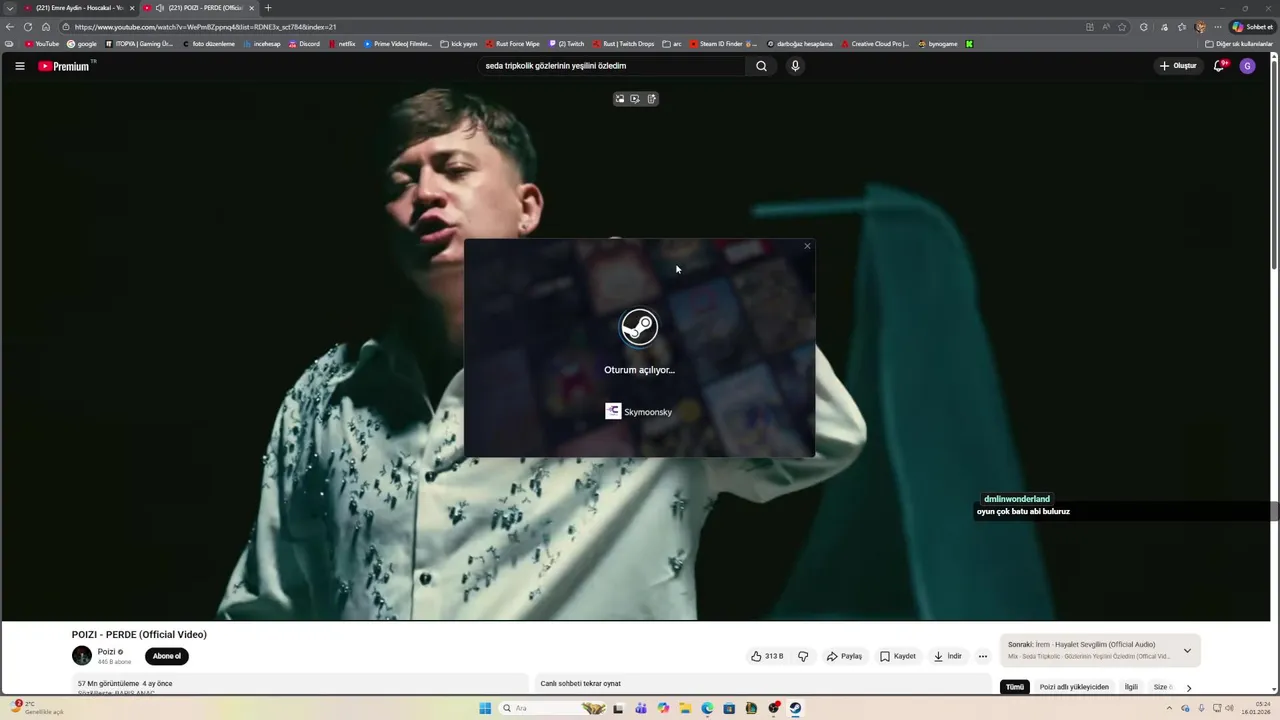Click the Skymoonsky avatar in Steam dialog
This screenshot has width=1280, height=720.
click(x=613, y=411)
